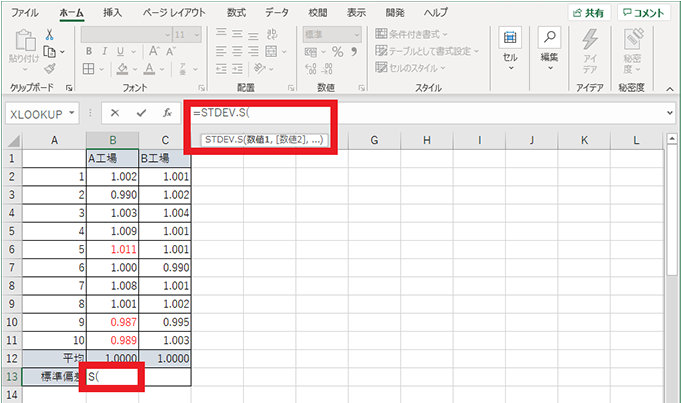Image resolution: width=681 pixels, height=403 pixels.
Task: Click inside the formula bar input
Action: (427, 113)
